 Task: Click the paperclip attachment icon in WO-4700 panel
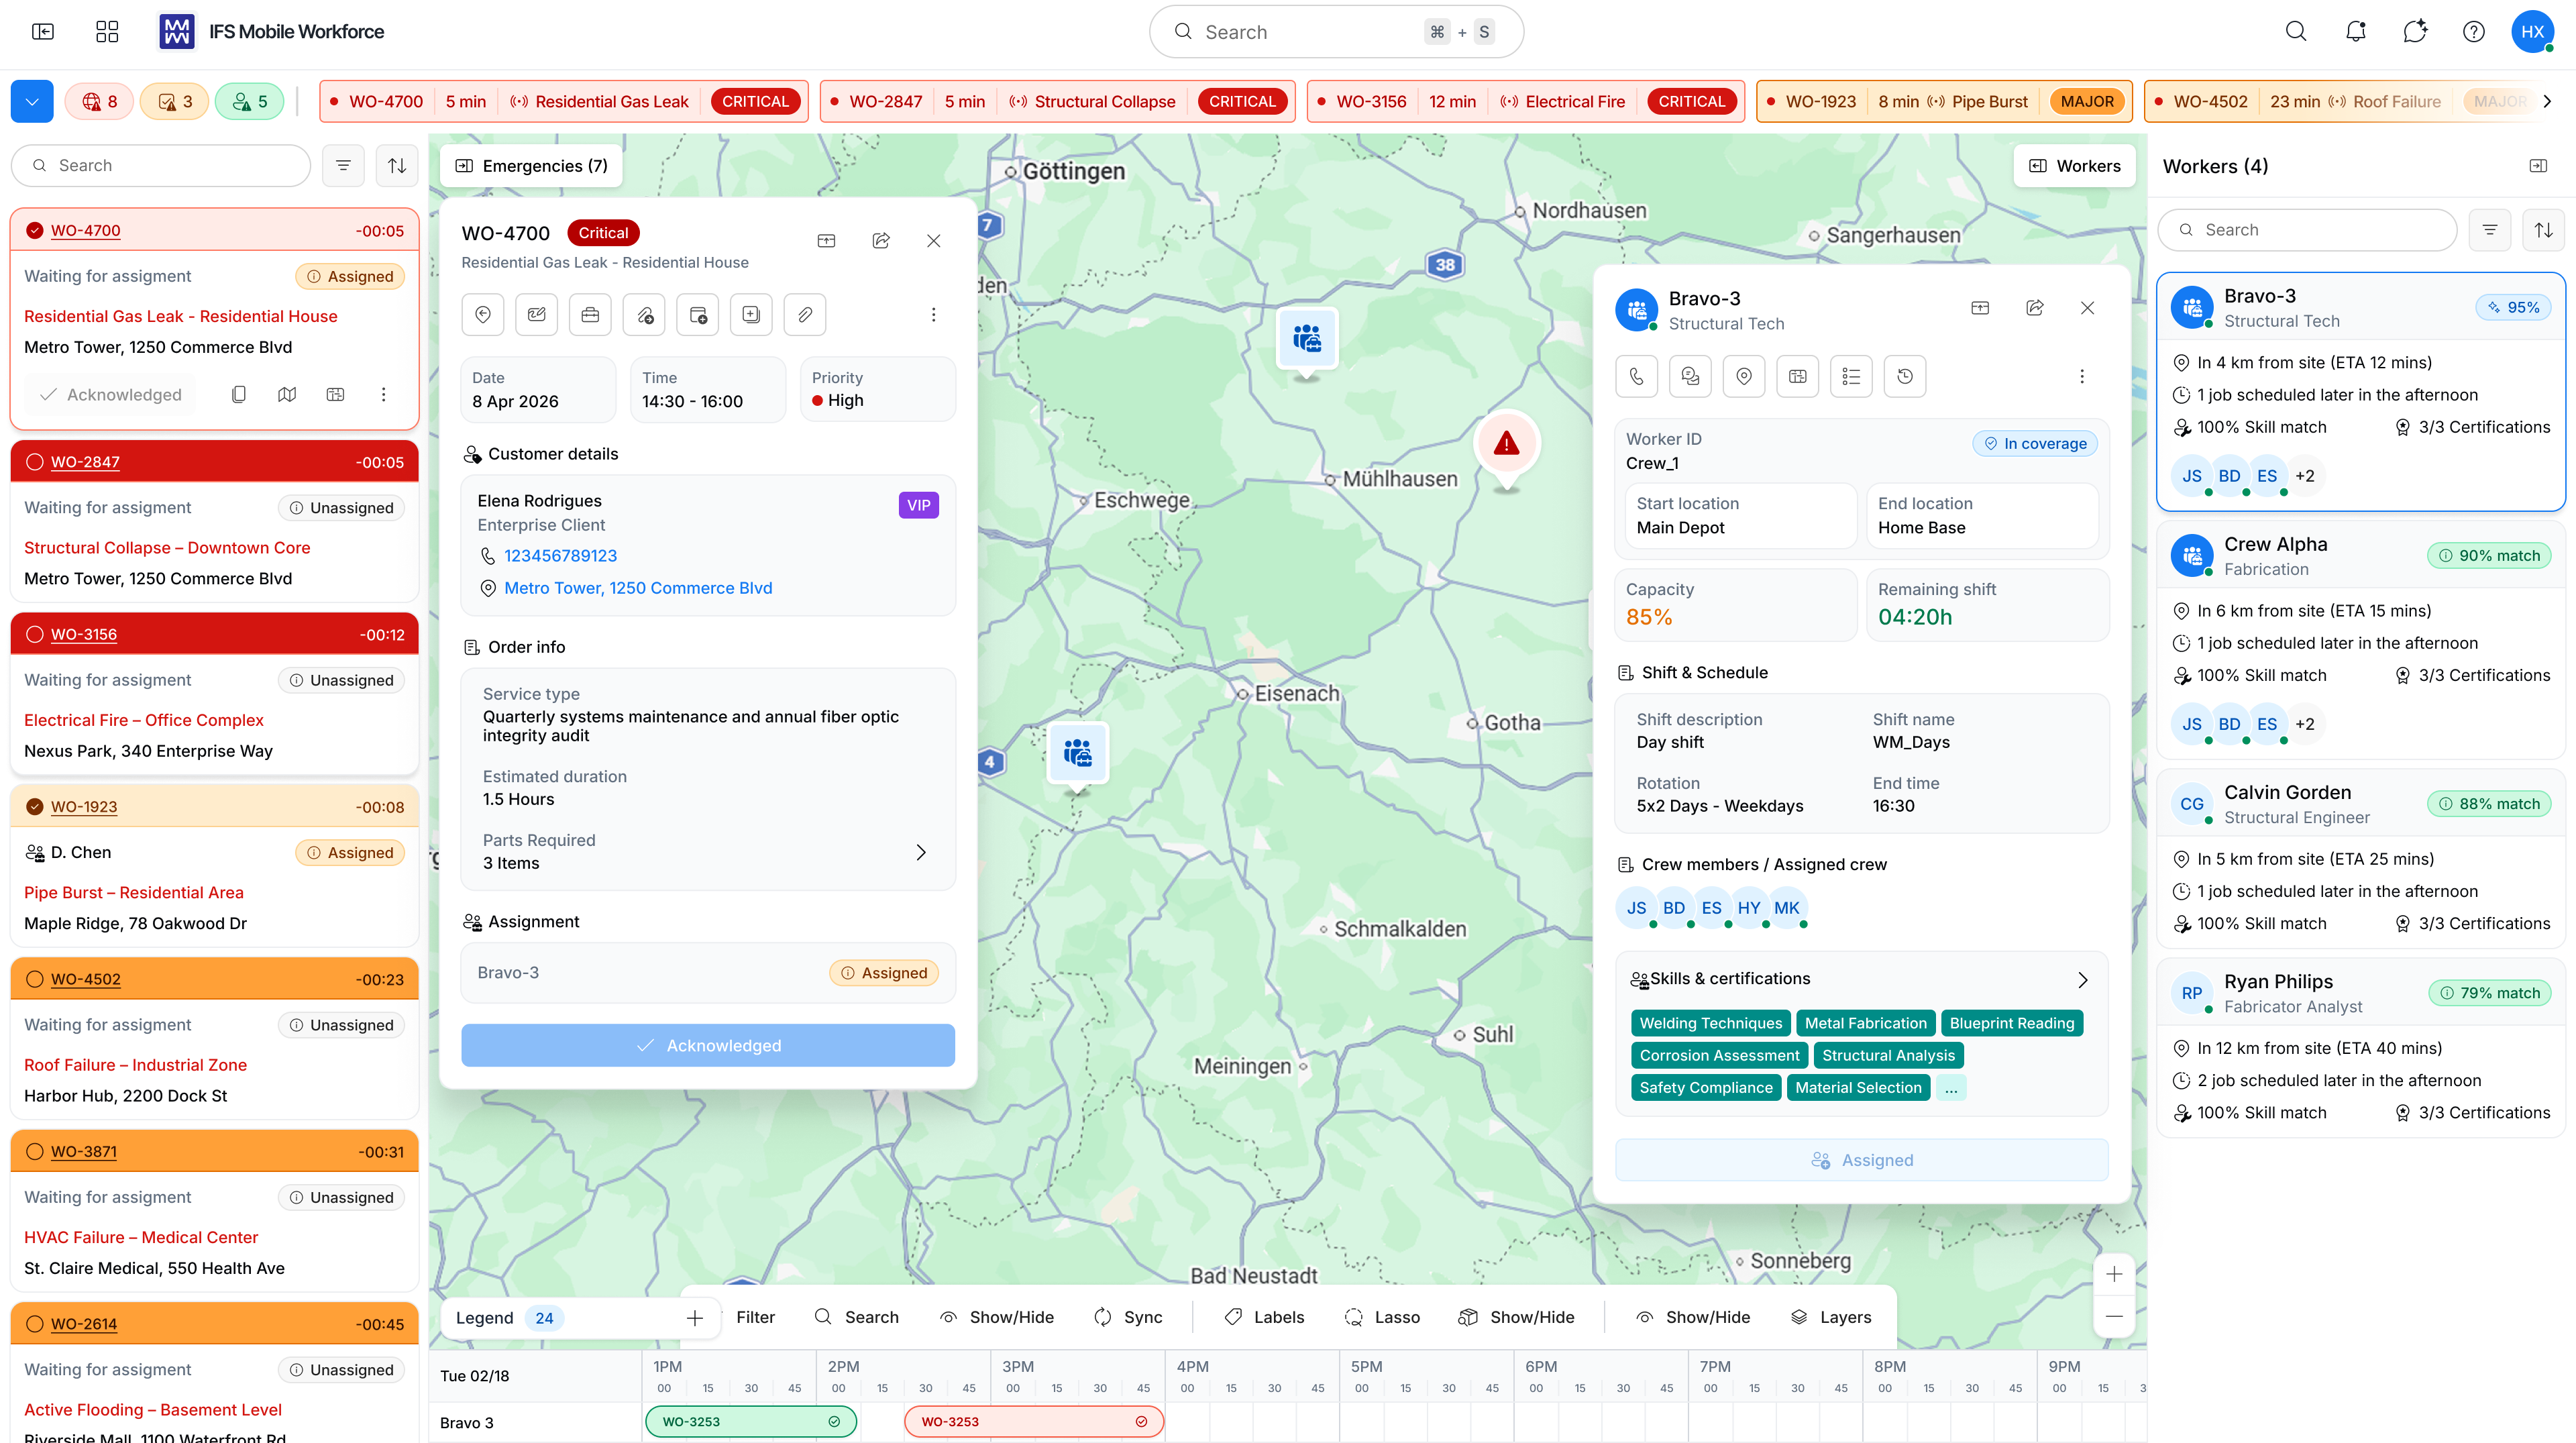(x=805, y=315)
